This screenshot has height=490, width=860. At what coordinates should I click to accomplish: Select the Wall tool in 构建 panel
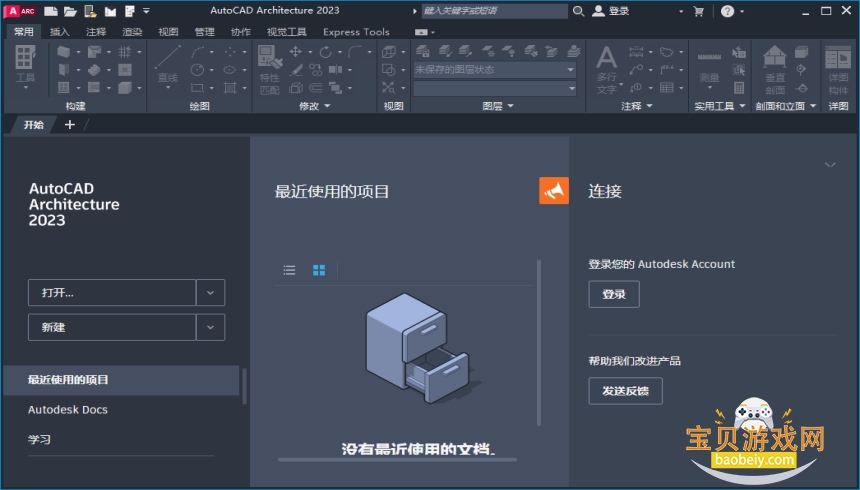(64, 52)
